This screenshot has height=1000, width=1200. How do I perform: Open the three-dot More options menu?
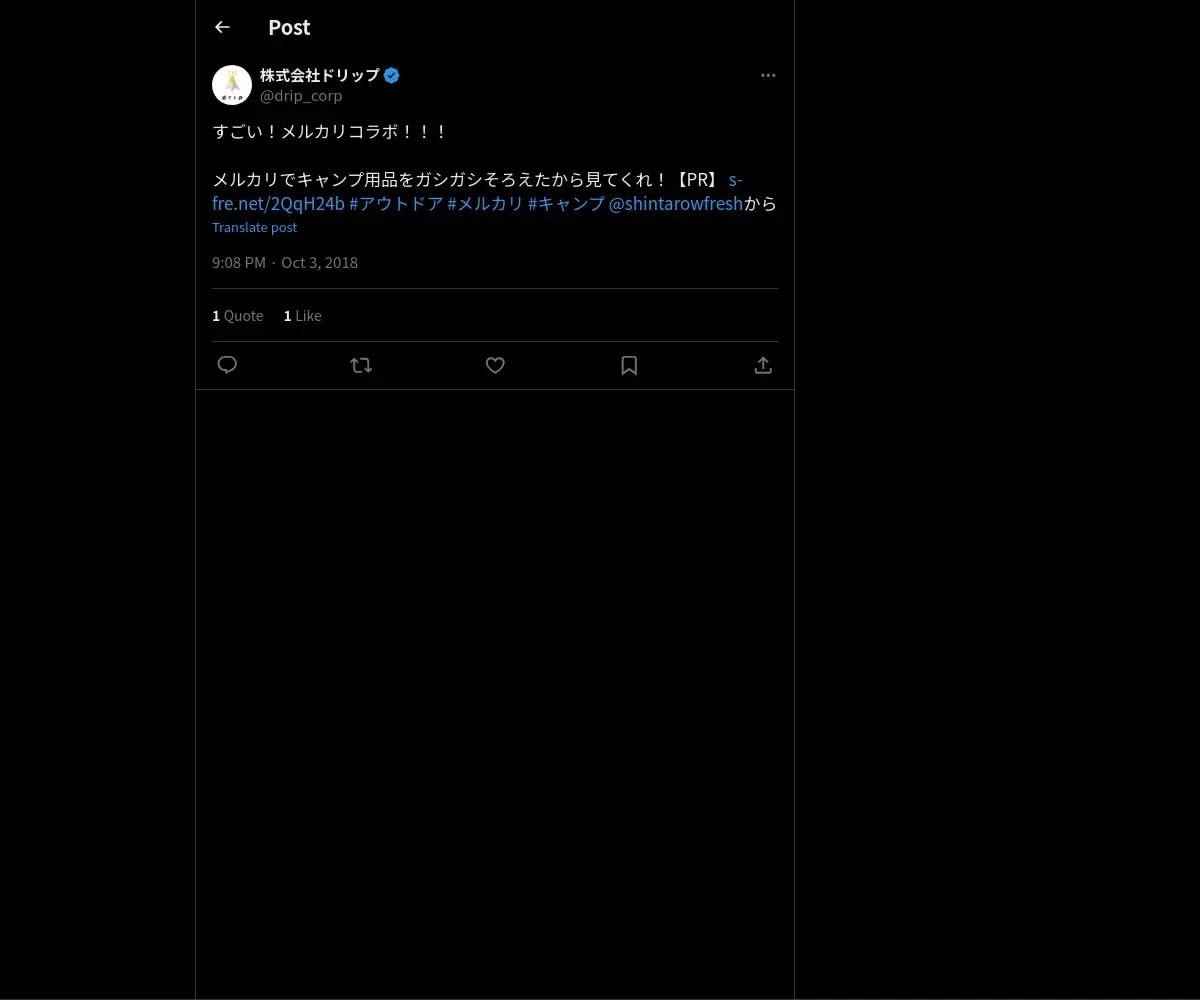point(768,75)
